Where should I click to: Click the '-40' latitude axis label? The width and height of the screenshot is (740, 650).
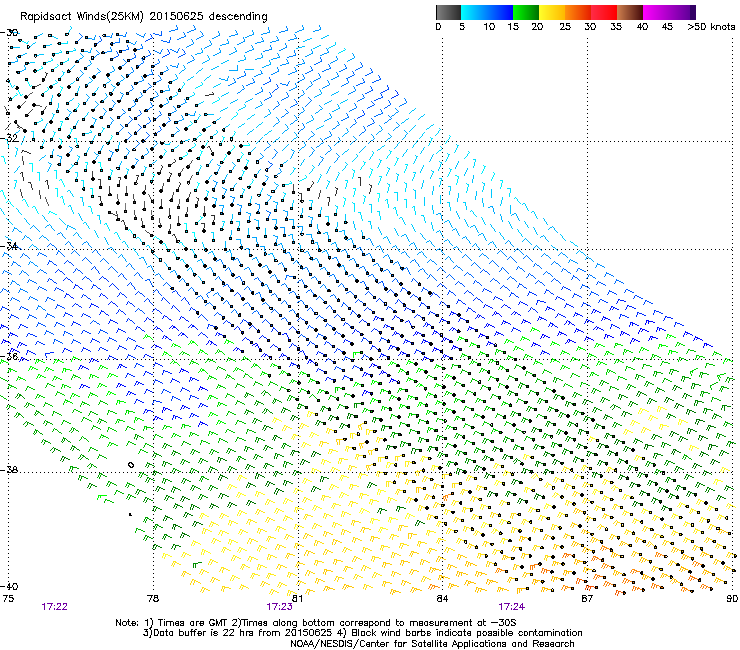9,586
